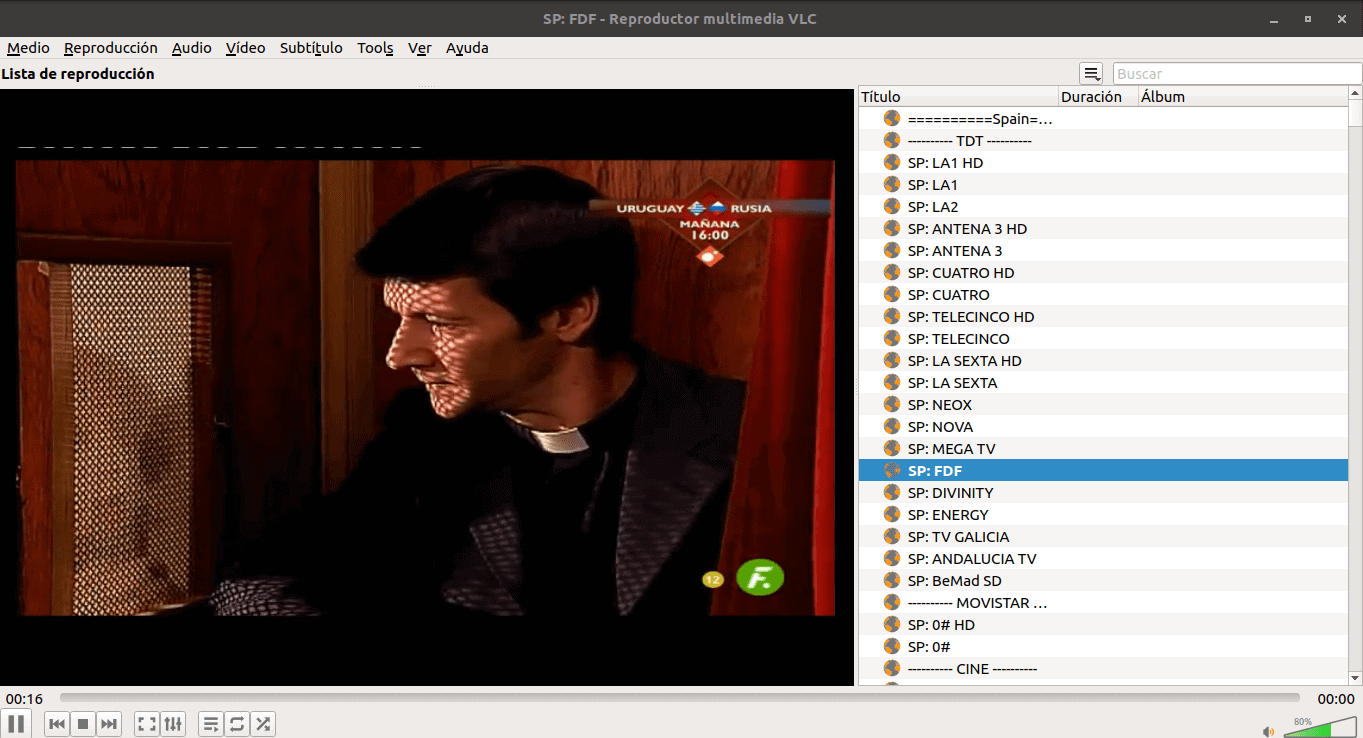Click the globe icon beside SP: LA1 HD

(x=891, y=162)
